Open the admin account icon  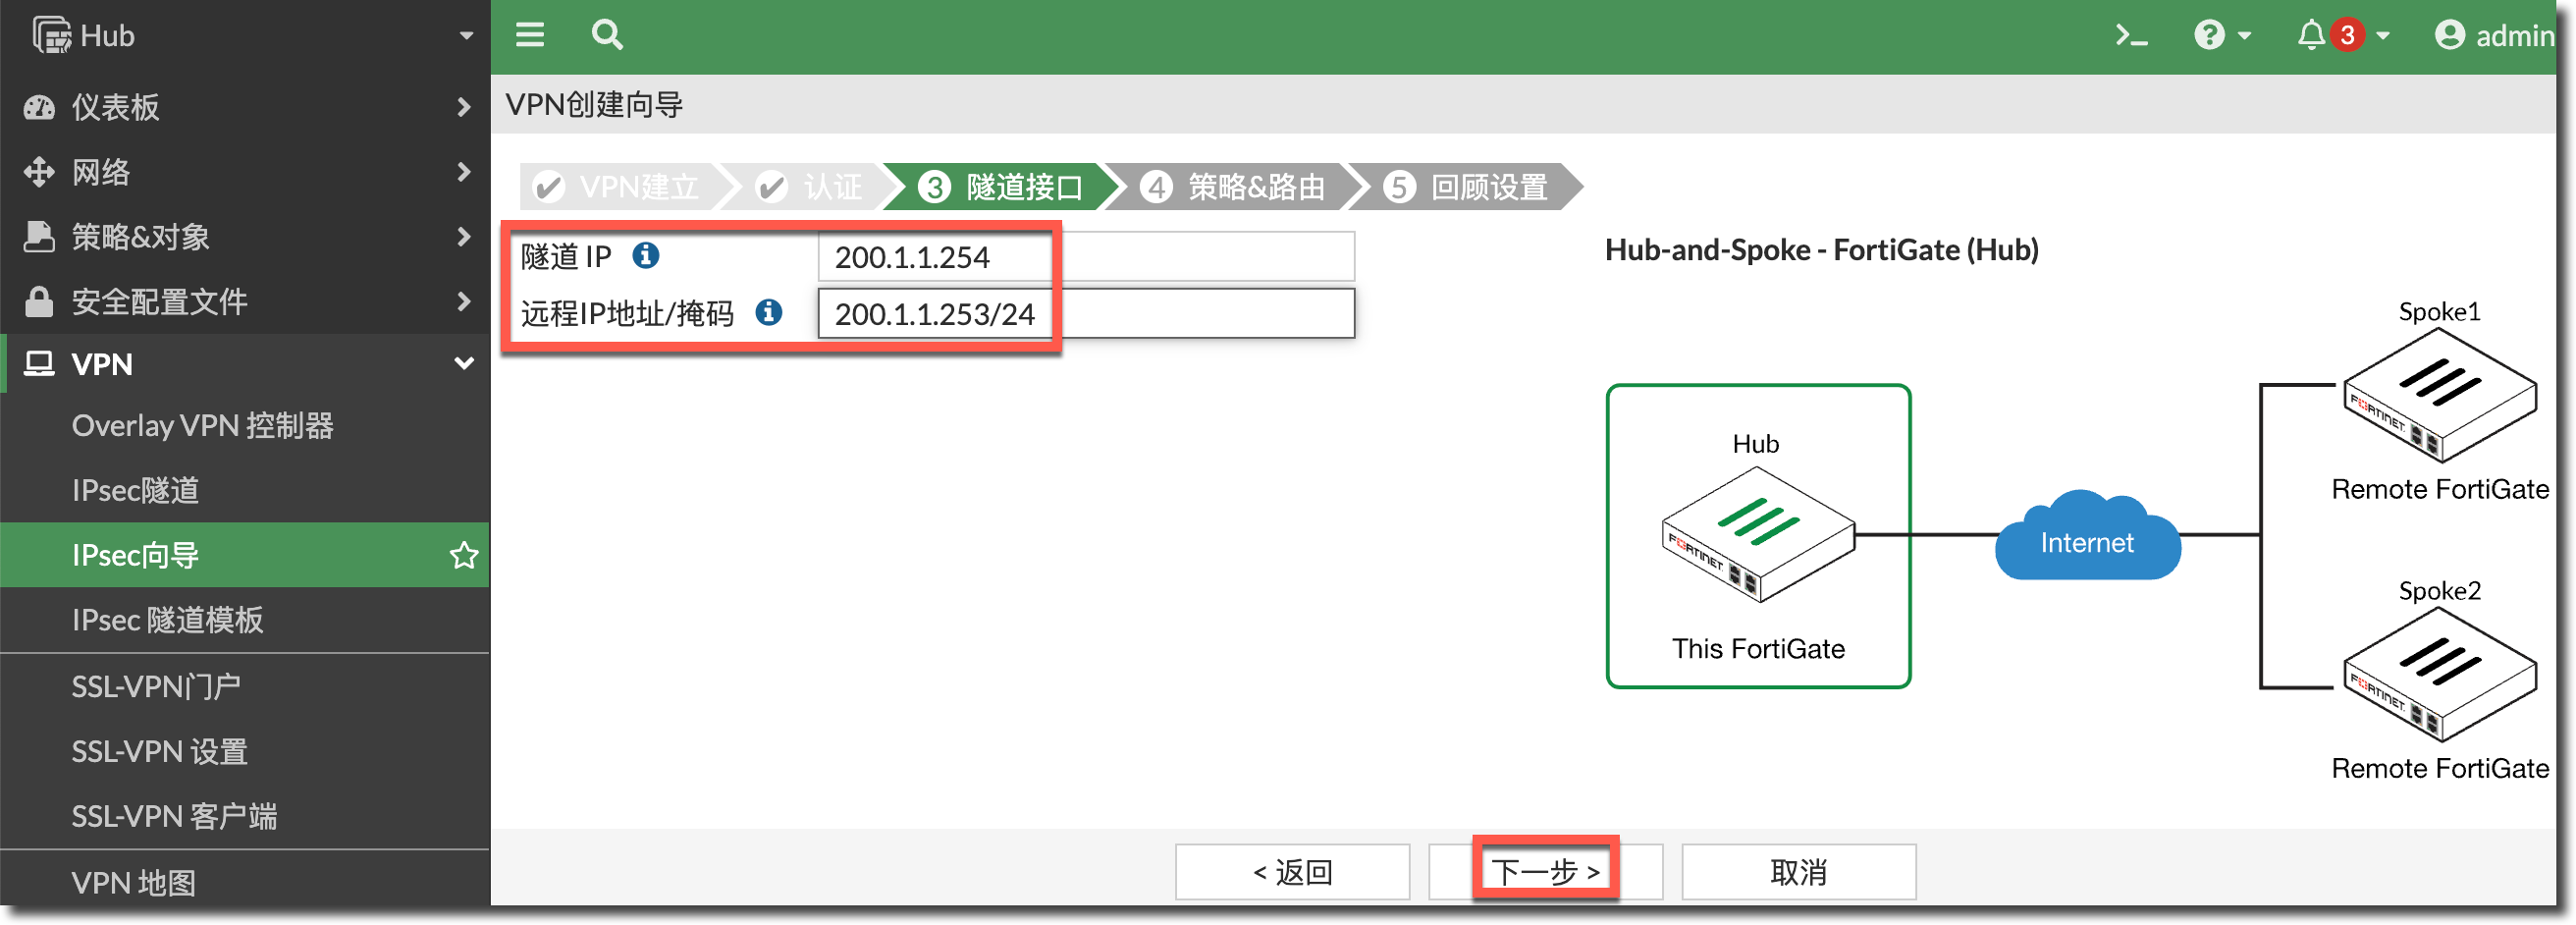[2450, 35]
